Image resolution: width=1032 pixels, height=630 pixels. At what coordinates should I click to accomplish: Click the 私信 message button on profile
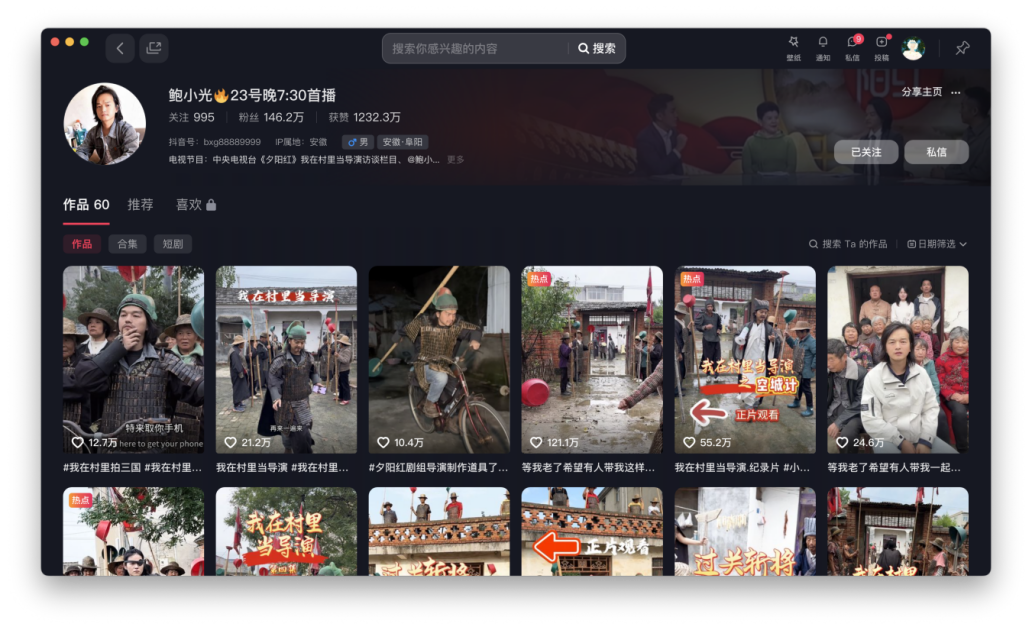936,152
